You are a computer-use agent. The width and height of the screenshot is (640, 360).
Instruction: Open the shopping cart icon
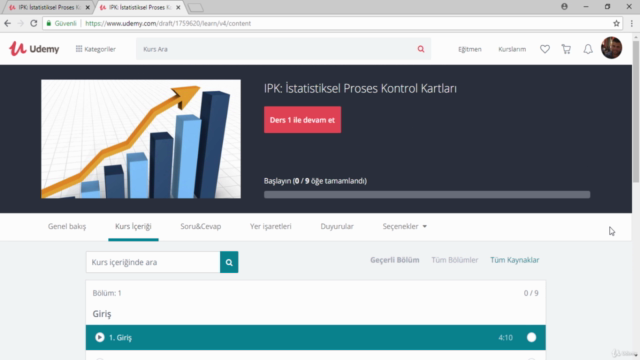pyautogui.click(x=566, y=49)
